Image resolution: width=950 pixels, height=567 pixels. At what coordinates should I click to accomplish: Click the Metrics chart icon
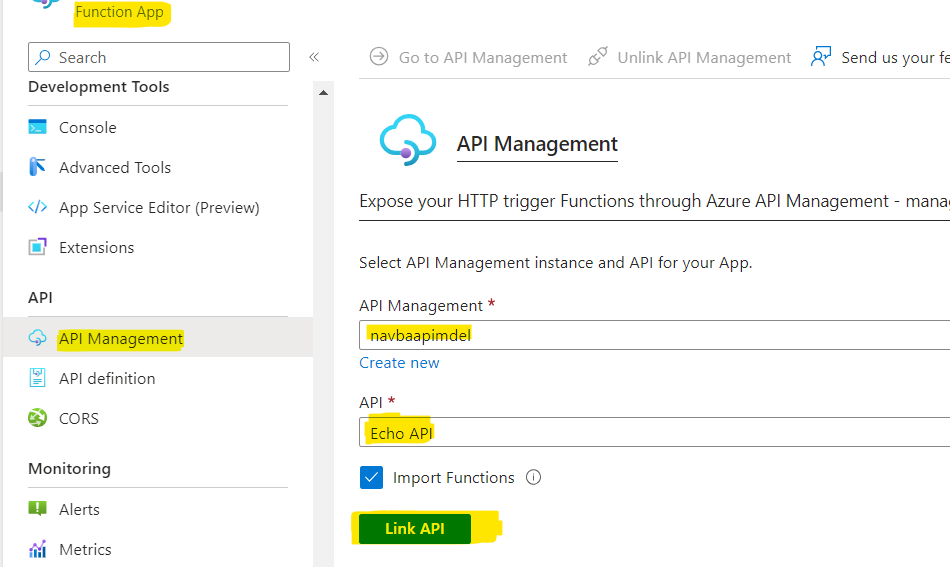(x=38, y=549)
